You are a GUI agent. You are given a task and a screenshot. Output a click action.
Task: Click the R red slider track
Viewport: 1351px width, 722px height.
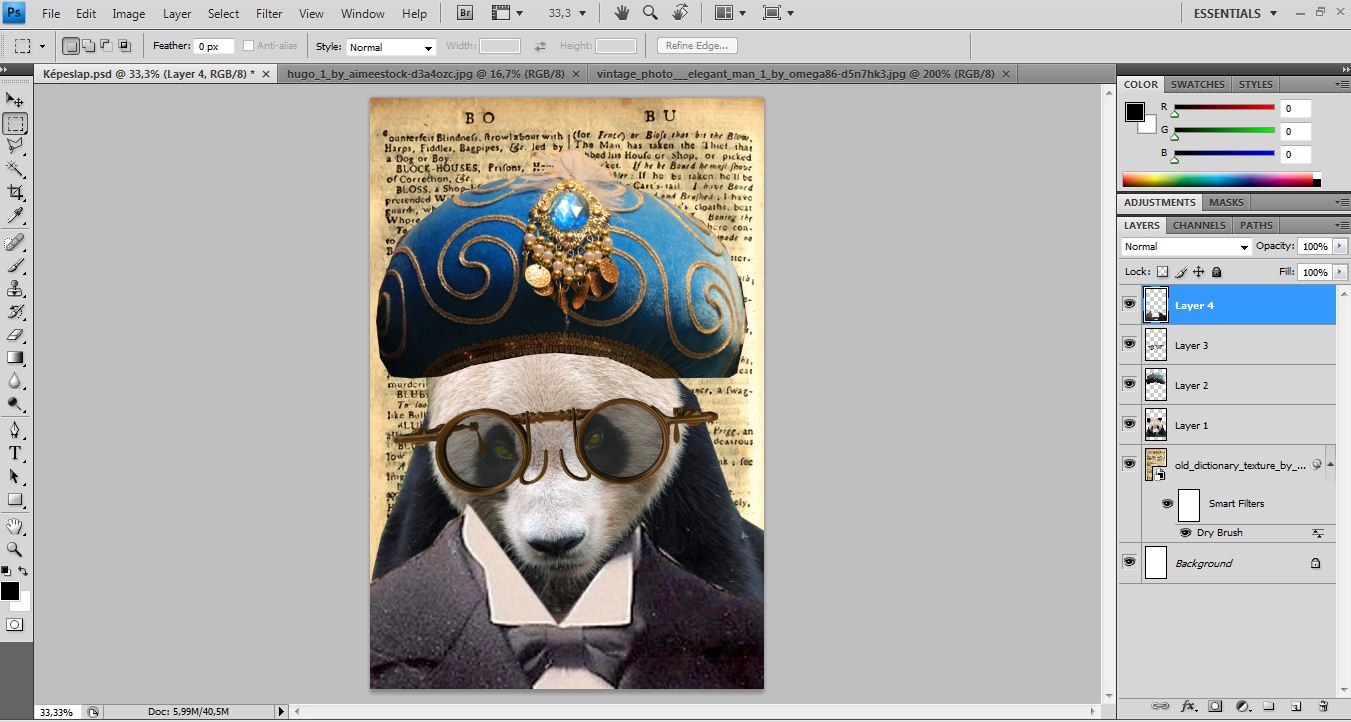1224,107
